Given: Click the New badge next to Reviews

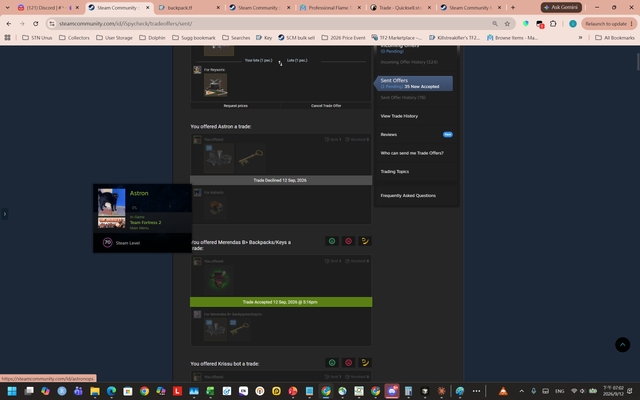Looking at the screenshot, I should (x=448, y=134).
